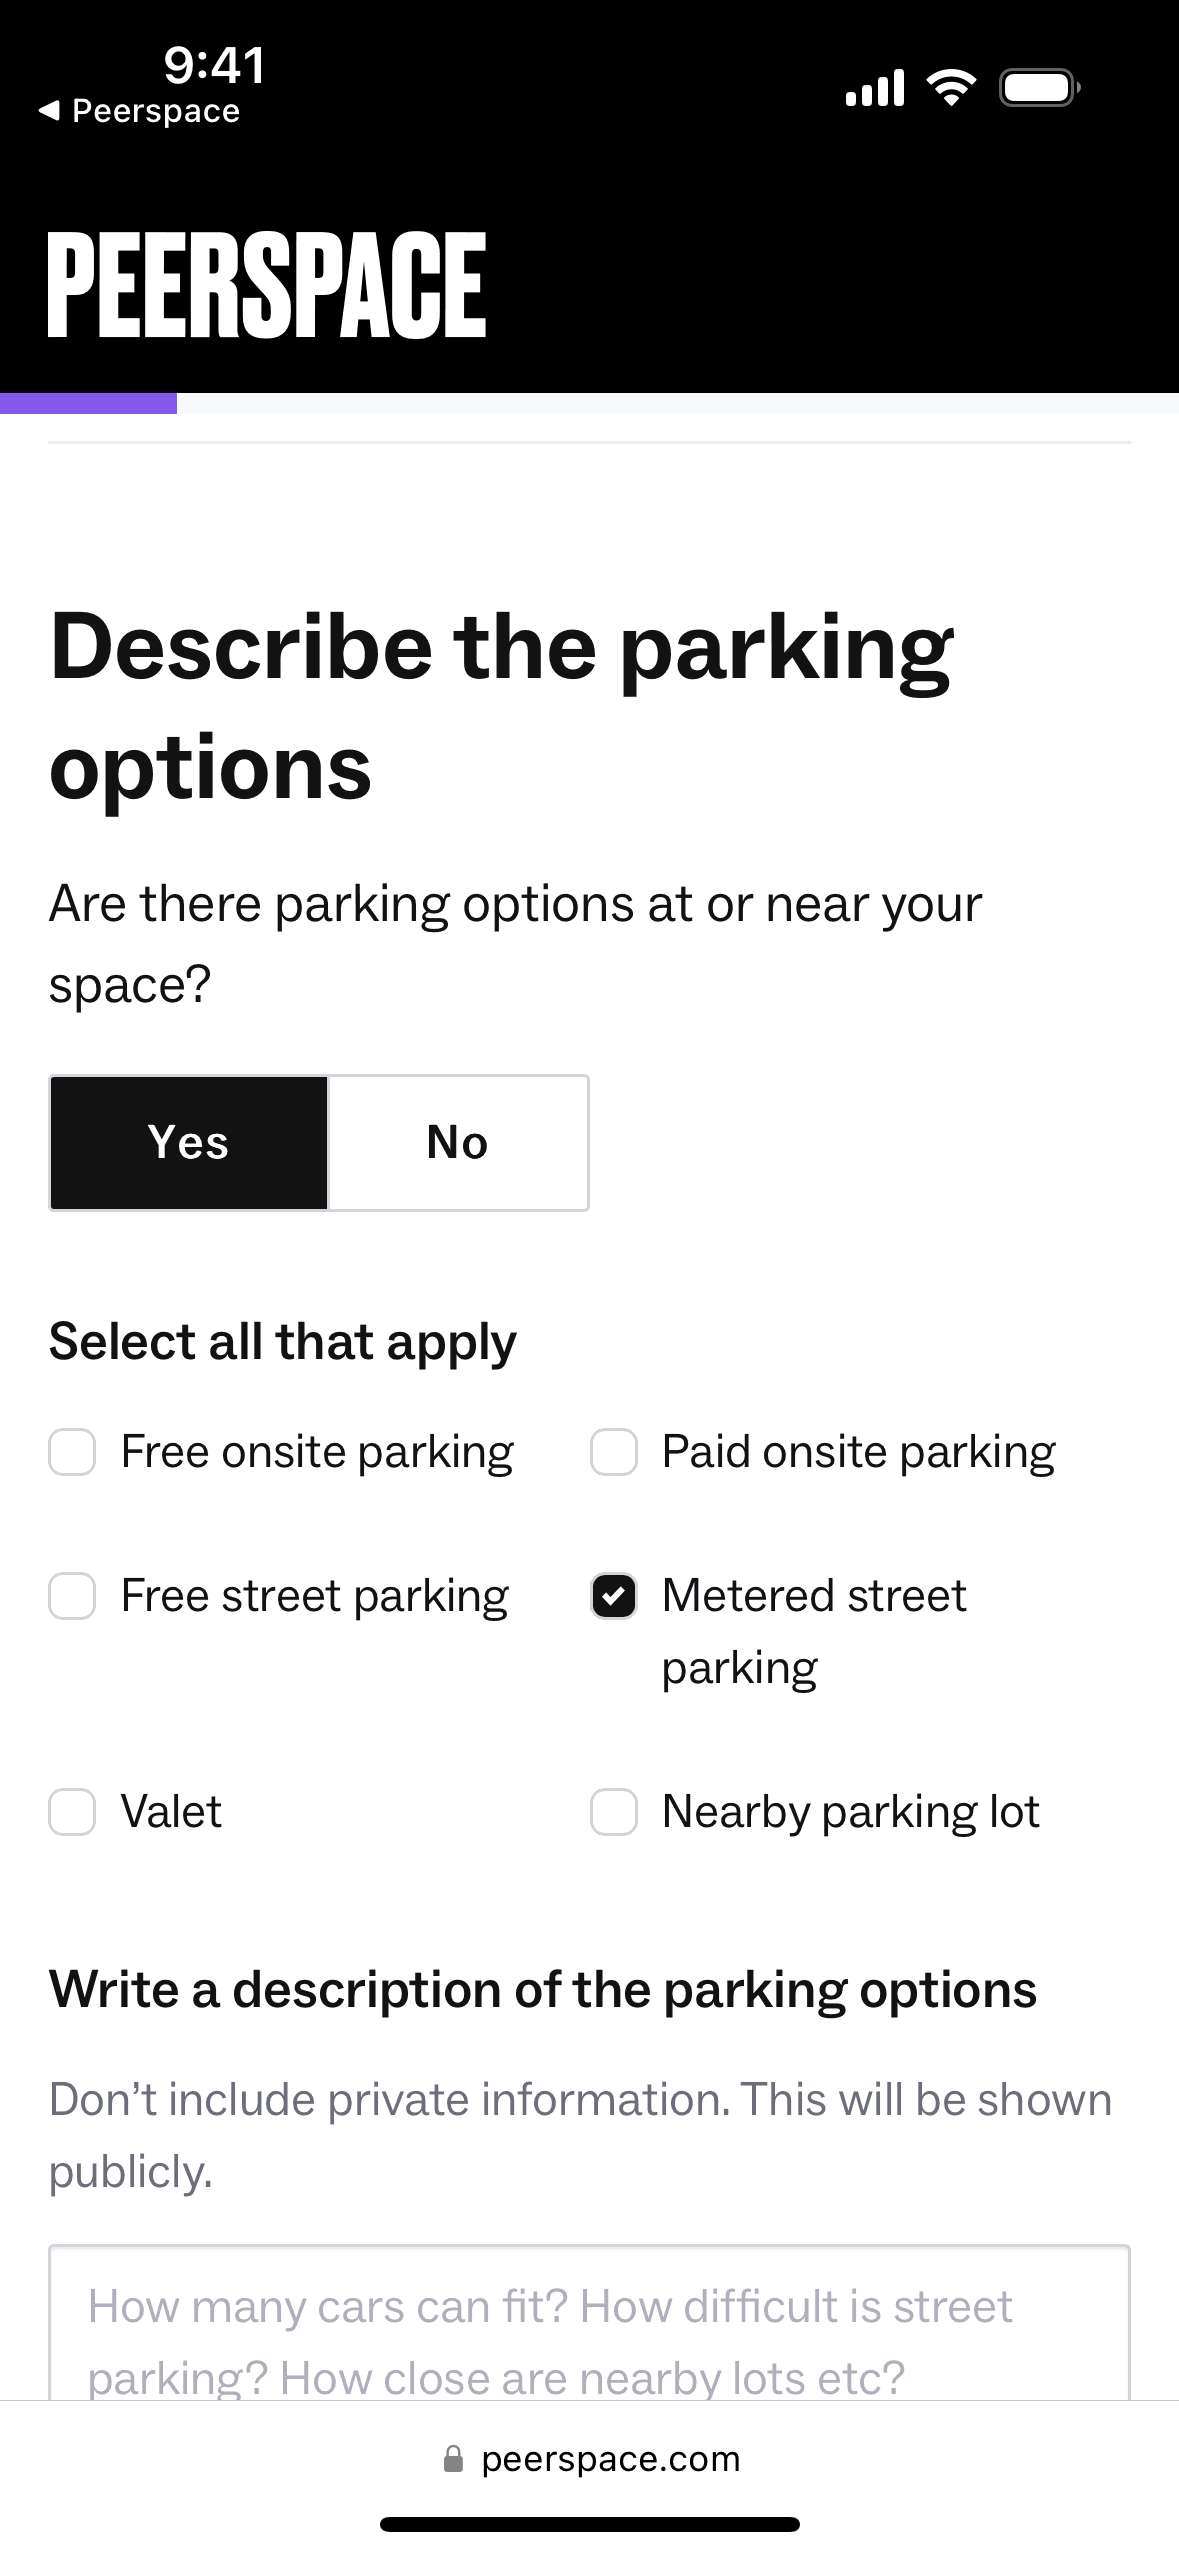Image resolution: width=1179 pixels, height=2556 pixels.
Task: Select the Nearby parking lot checkbox
Action: [x=614, y=1812]
